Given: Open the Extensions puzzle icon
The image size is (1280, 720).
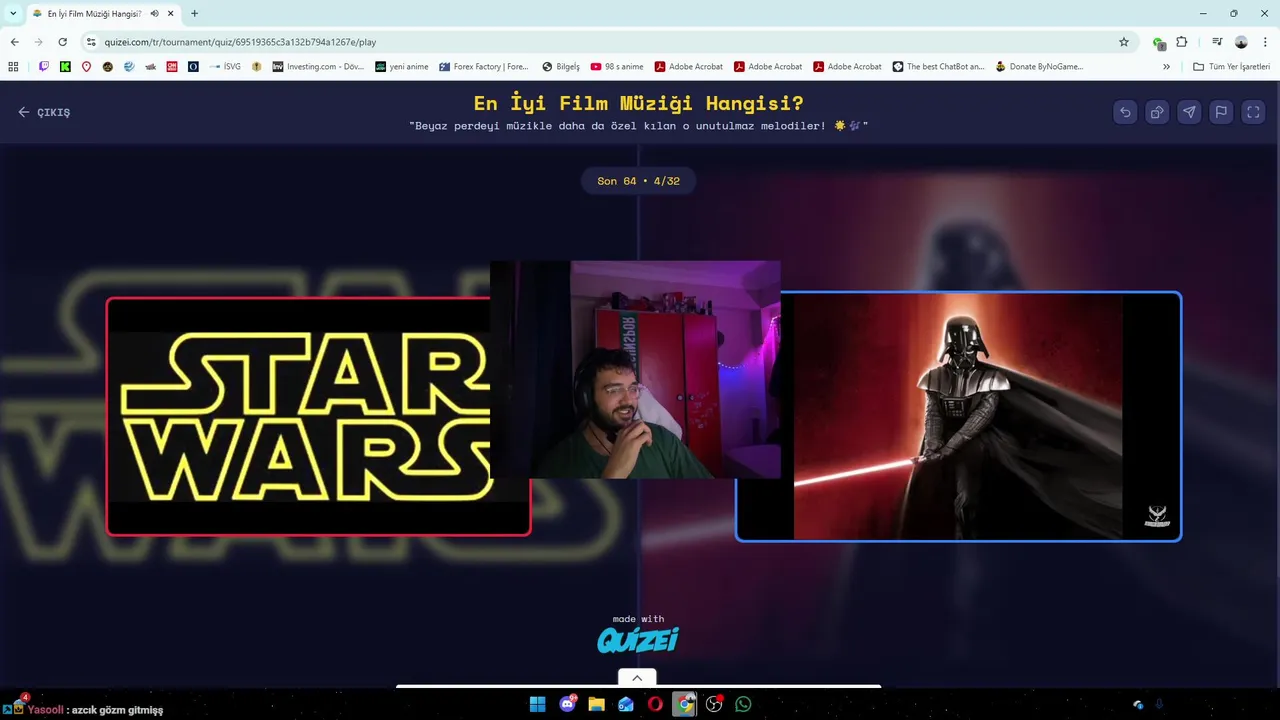Looking at the screenshot, I should coord(1181,42).
